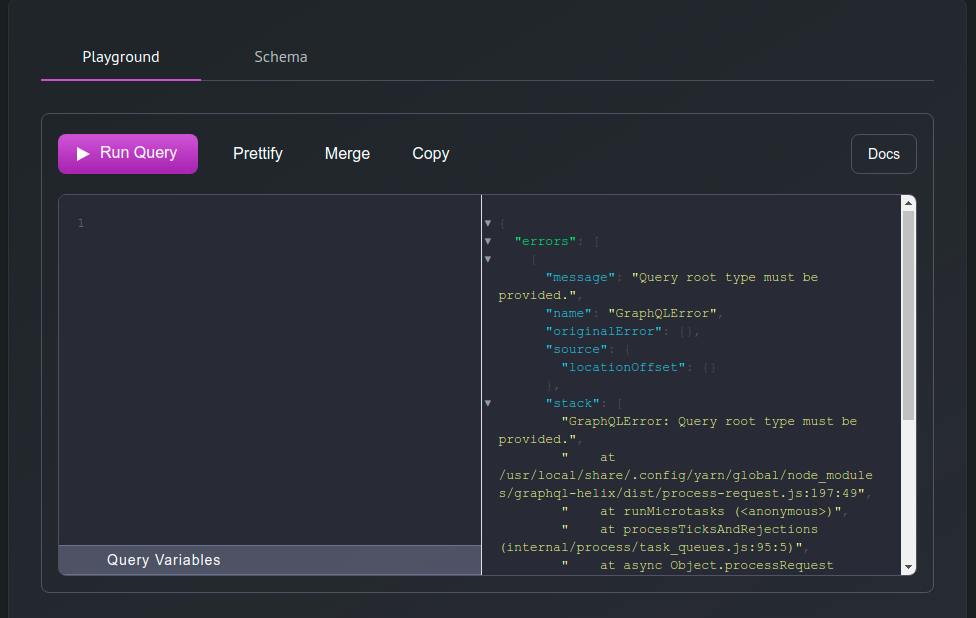976x618 pixels.
Task: Copy the query with Copy button
Action: [x=431, y=154]
